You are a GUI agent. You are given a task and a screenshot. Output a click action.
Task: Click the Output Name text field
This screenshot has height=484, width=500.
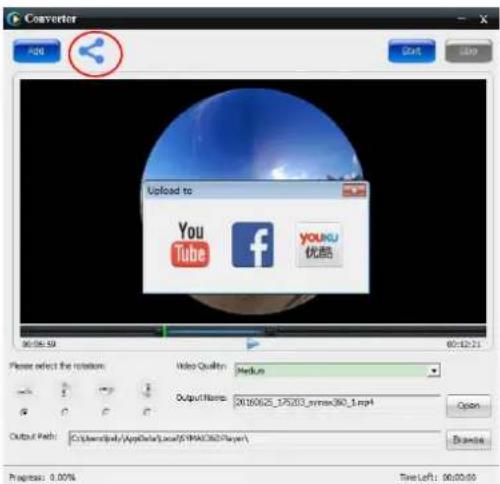337,403
